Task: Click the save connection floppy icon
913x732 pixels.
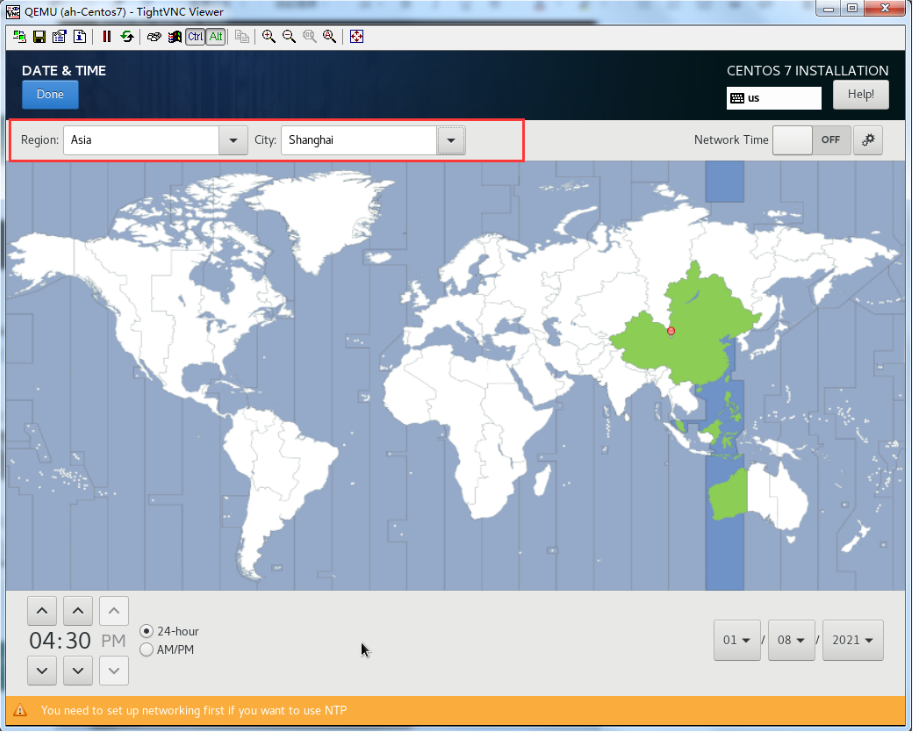Action: click(x=39, y=37)
